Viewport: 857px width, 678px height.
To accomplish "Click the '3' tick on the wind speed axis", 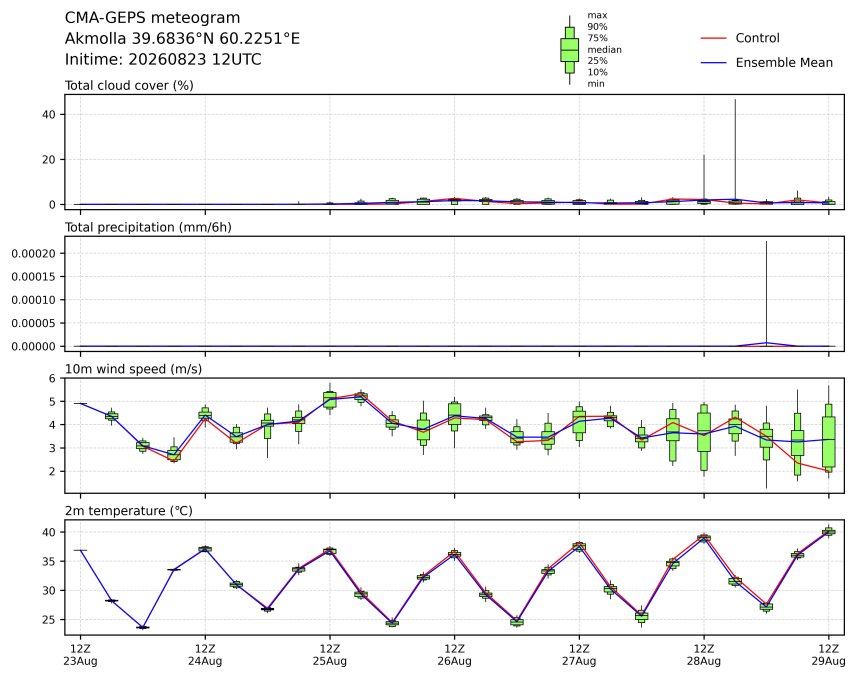I will tap(52, 448).
